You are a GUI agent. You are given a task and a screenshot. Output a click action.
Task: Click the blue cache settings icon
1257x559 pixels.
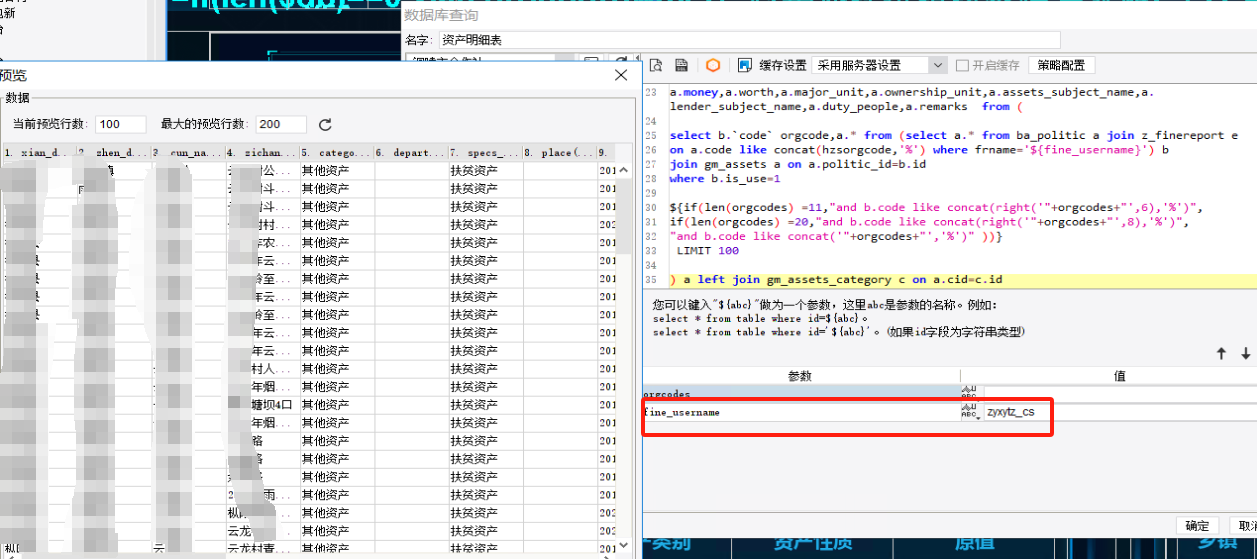click(744, 65)
